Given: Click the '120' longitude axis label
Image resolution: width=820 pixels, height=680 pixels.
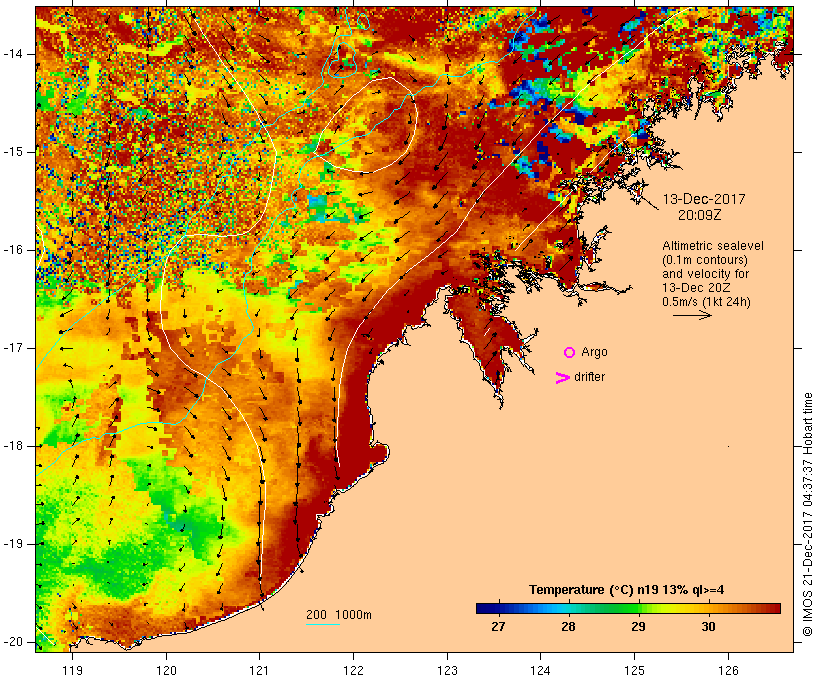Looking at the screenshot, I should (166, 670).
